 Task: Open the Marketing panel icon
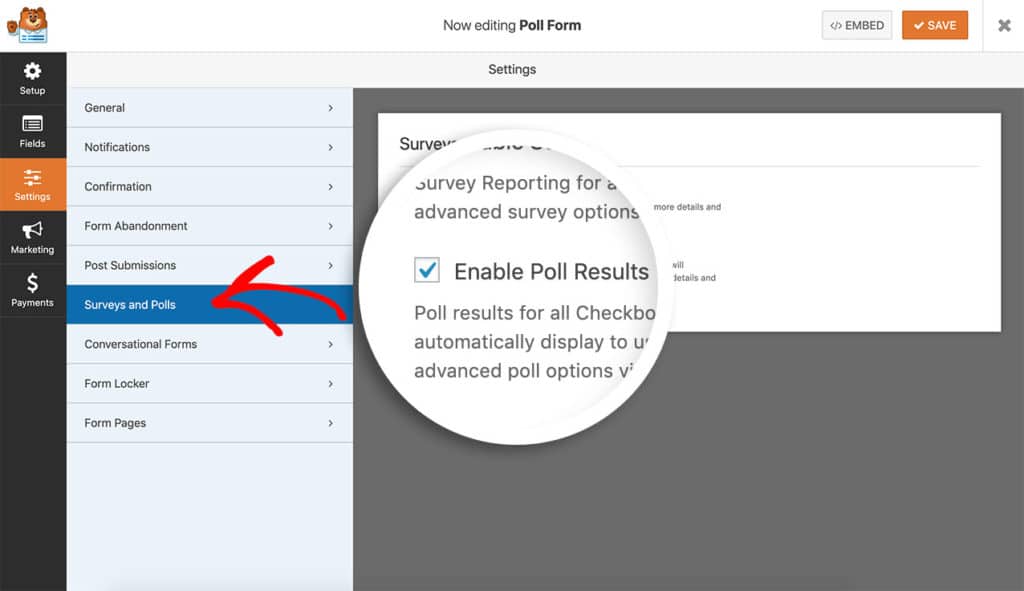(x=33, y=230)
